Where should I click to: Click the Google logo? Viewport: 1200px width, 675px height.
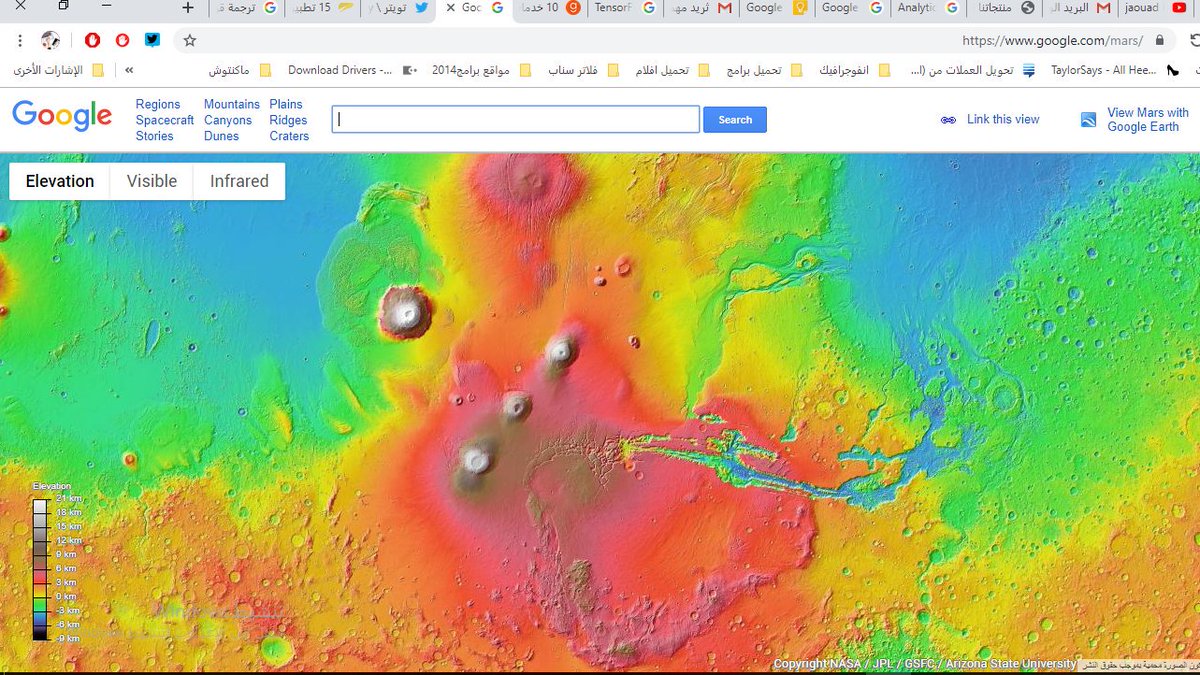click(62, 116)
